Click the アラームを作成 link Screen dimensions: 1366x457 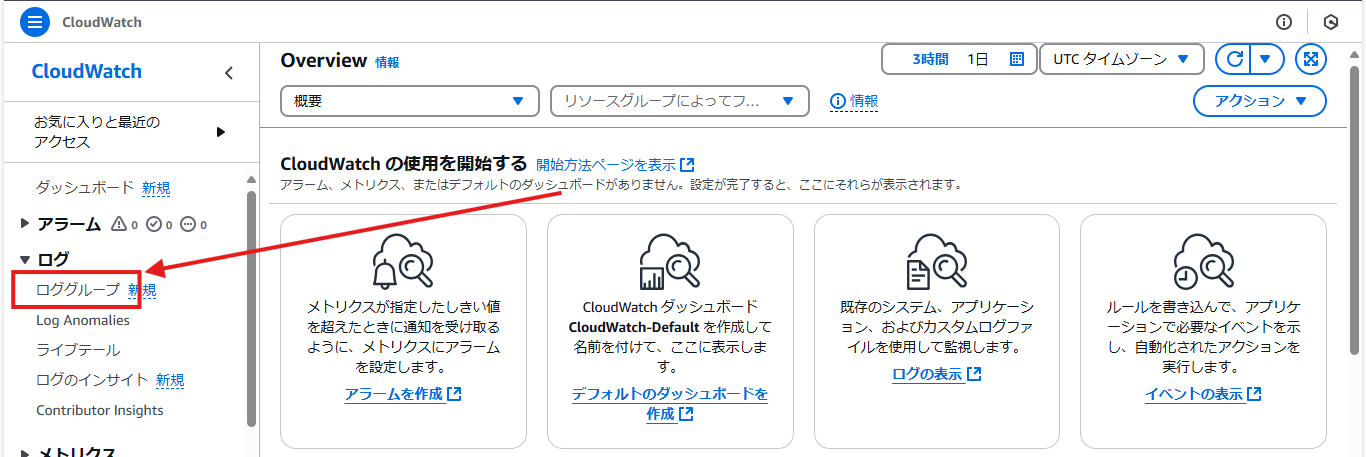[403, 394]
